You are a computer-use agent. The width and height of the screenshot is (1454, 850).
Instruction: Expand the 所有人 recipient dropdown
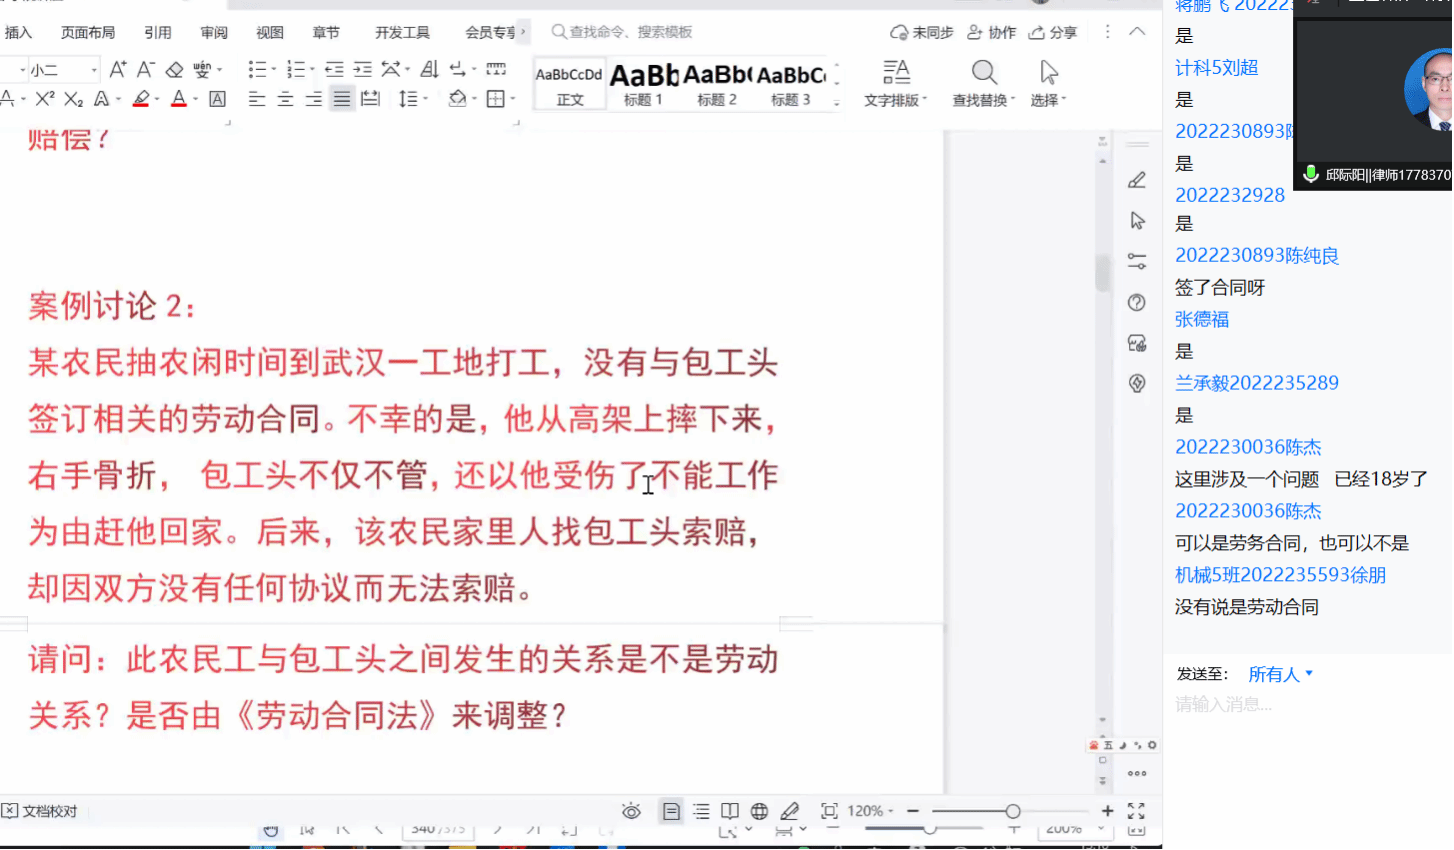pyautogui.click(x=1280, y=674)
